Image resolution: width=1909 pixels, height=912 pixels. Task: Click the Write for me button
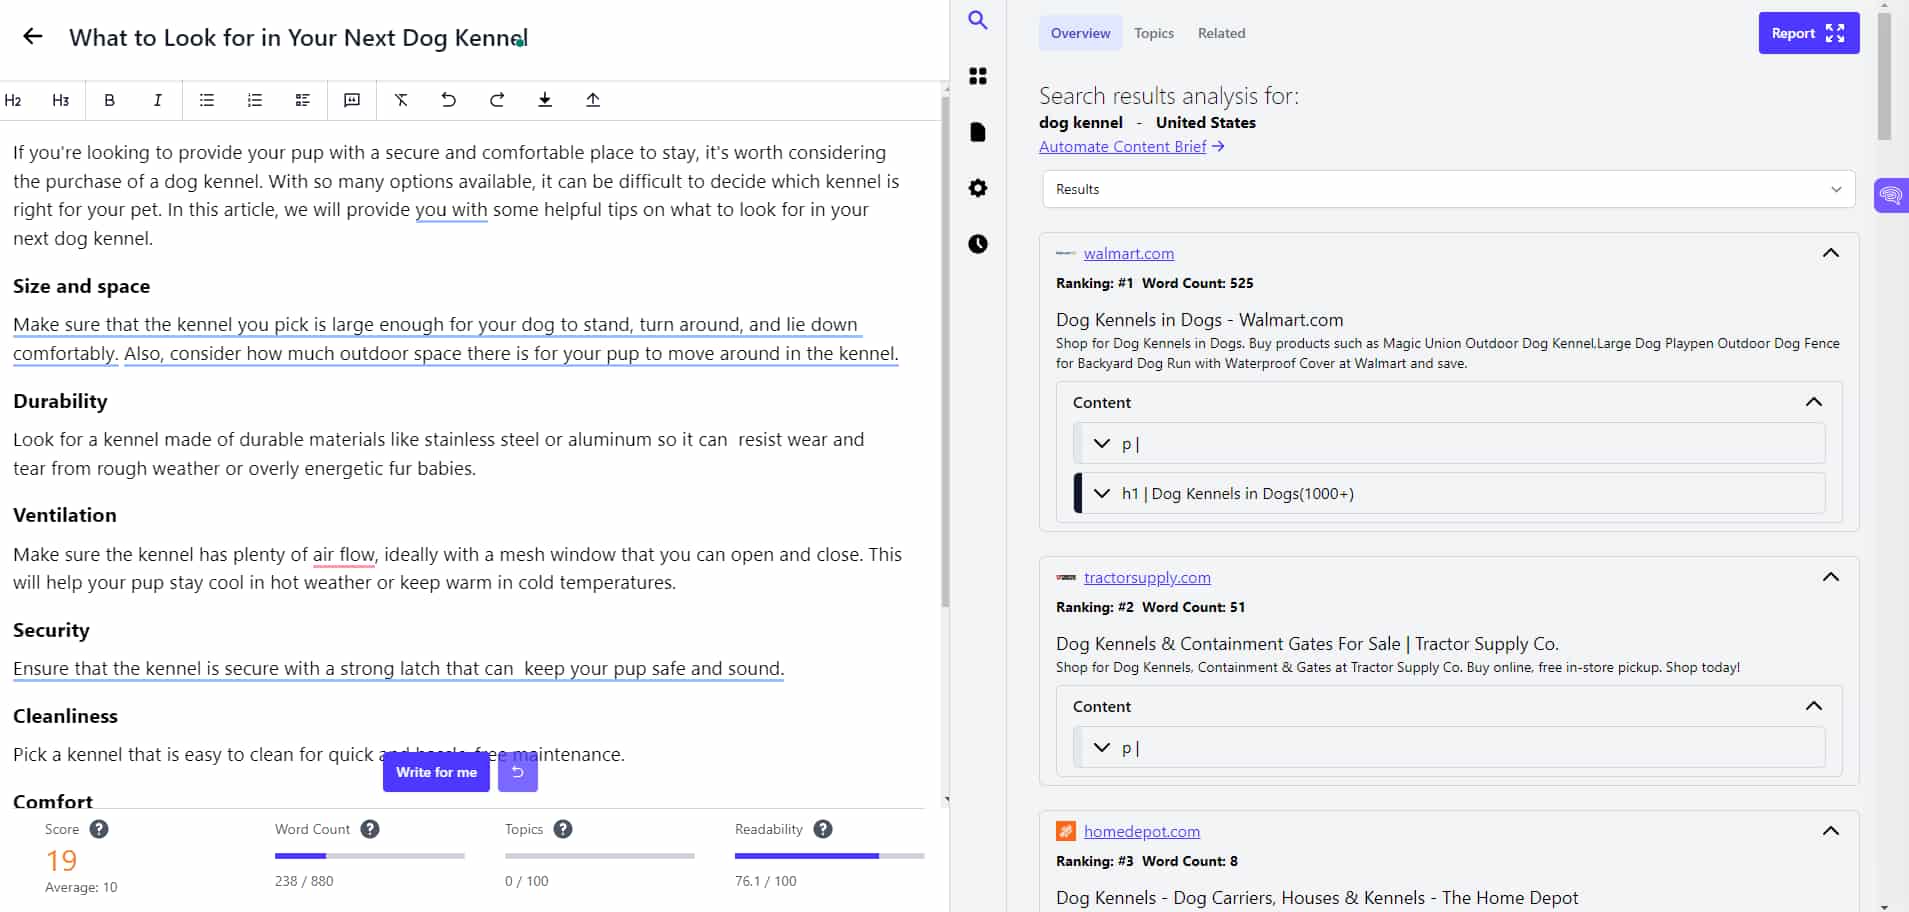click(436, 772)
